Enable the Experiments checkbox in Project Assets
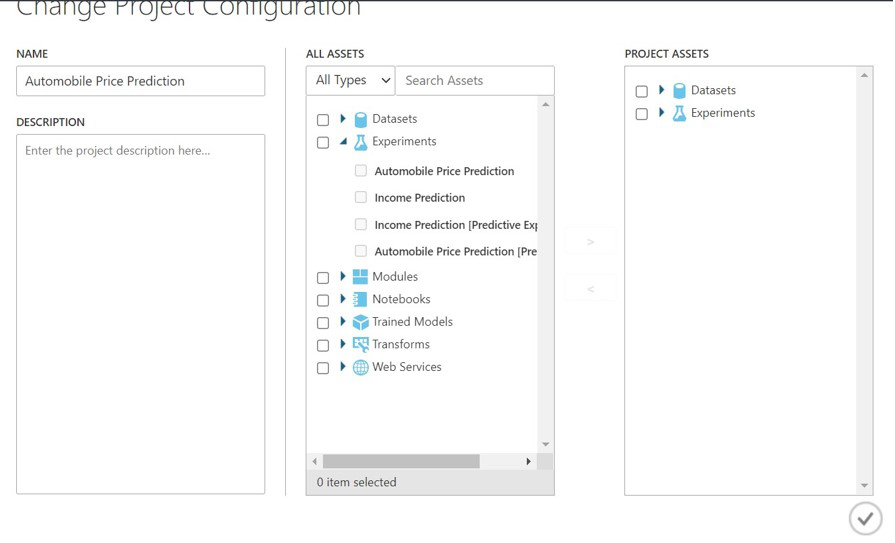Image resolution: width=895 pixels, height=543 pixels. pyautogui.click(x=642, y=114)
